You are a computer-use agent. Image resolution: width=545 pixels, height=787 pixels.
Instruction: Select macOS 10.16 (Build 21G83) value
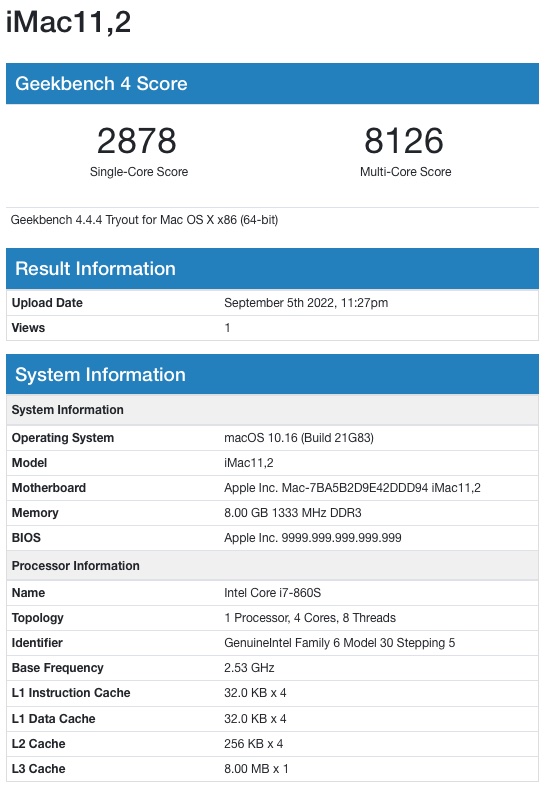[299, 438]
